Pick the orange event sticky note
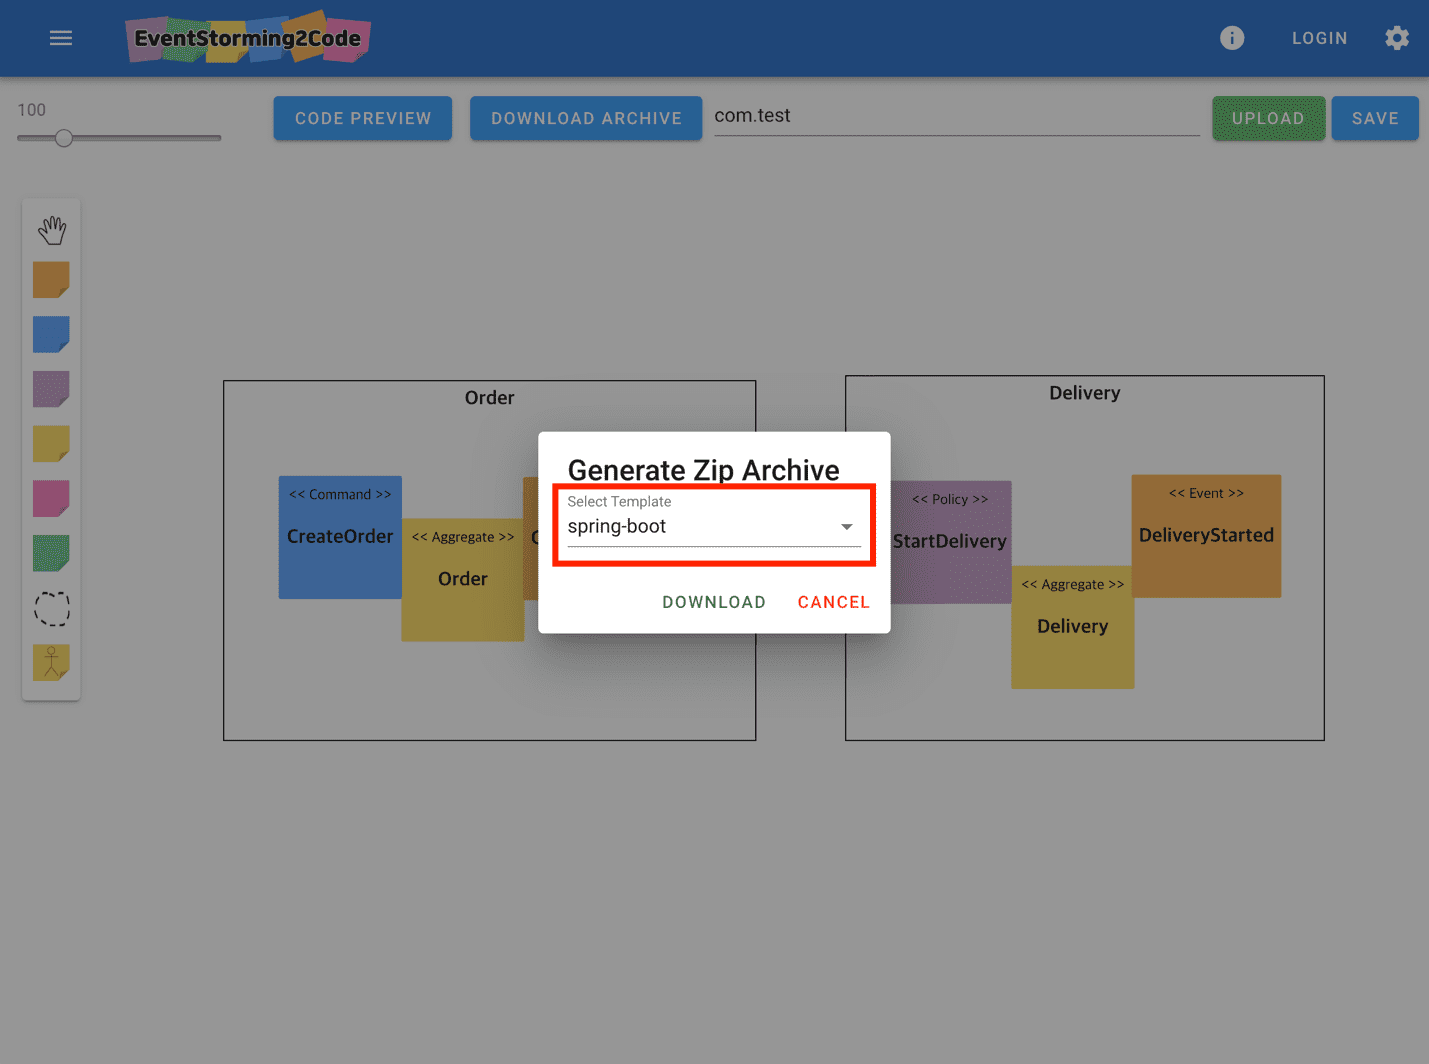Viewport: 1429px width, 1064px height. tap(51, 280)
